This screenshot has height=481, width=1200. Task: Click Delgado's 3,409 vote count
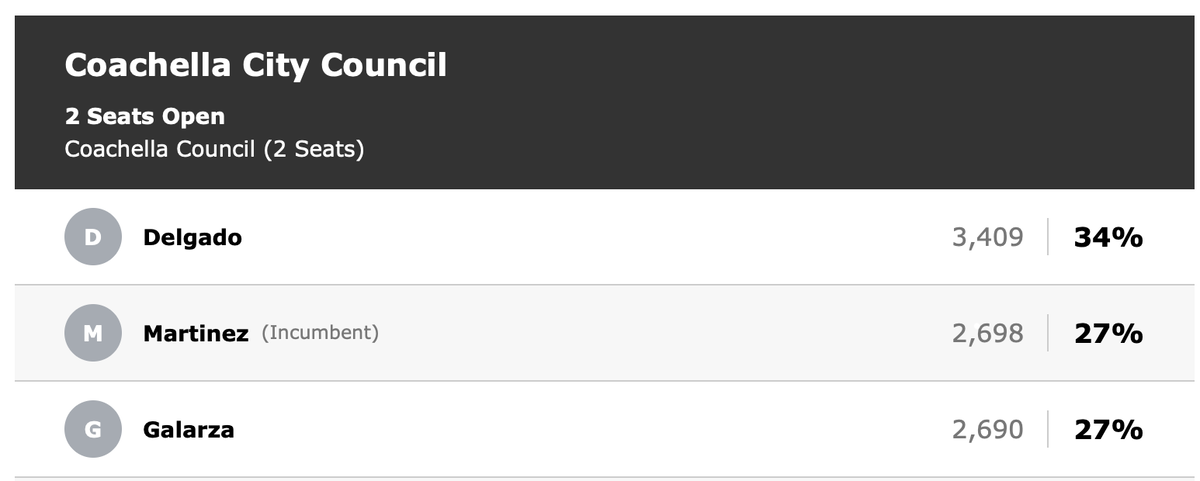[x=987, y=237]
